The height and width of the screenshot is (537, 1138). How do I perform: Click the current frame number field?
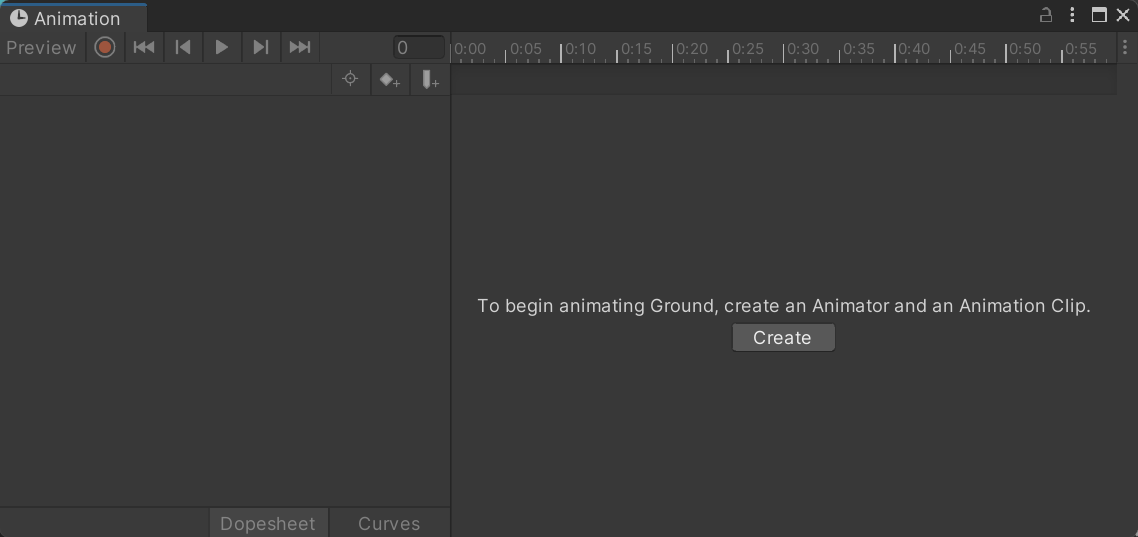(418, 47)
